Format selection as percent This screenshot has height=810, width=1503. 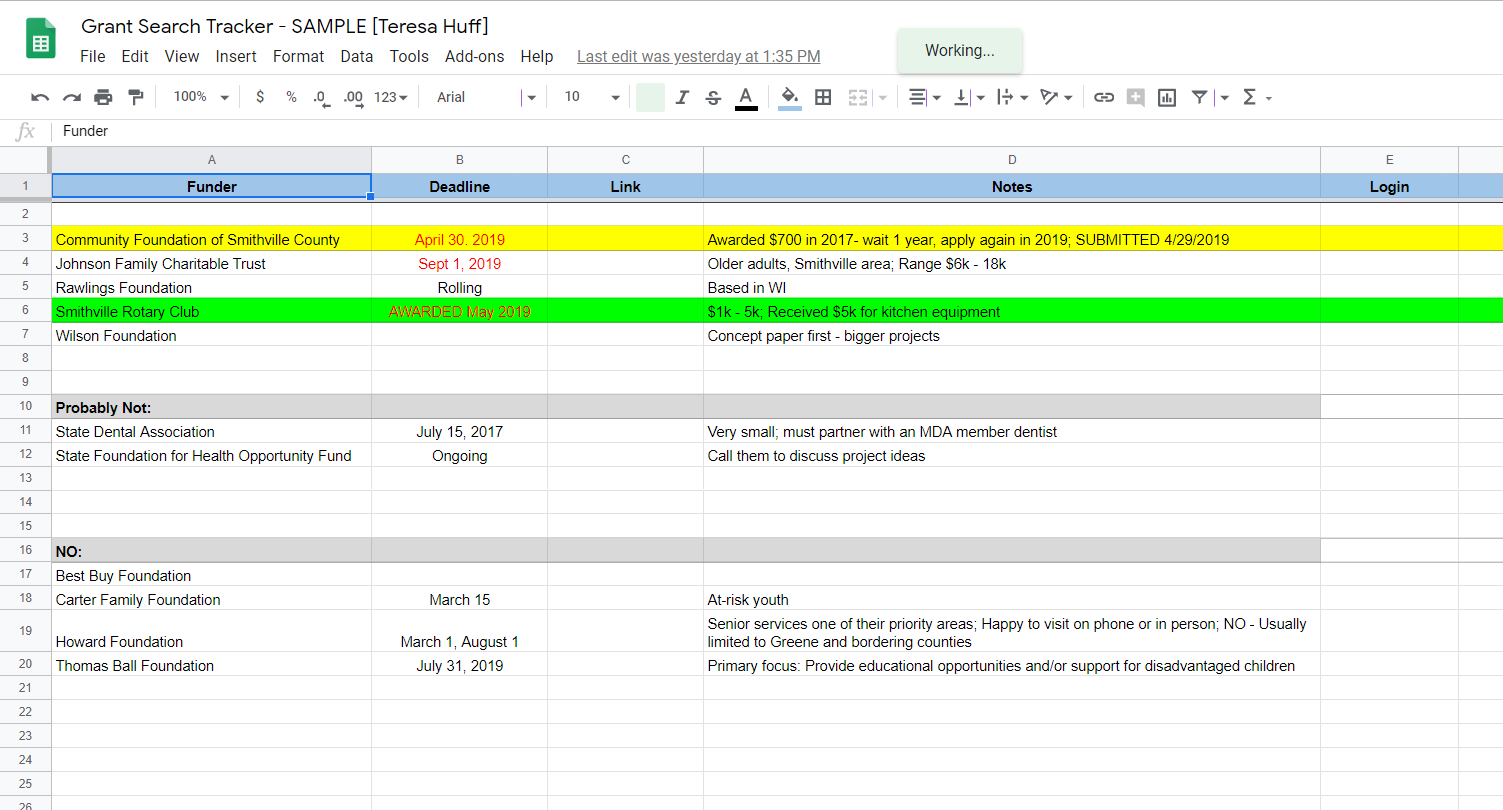291,97
